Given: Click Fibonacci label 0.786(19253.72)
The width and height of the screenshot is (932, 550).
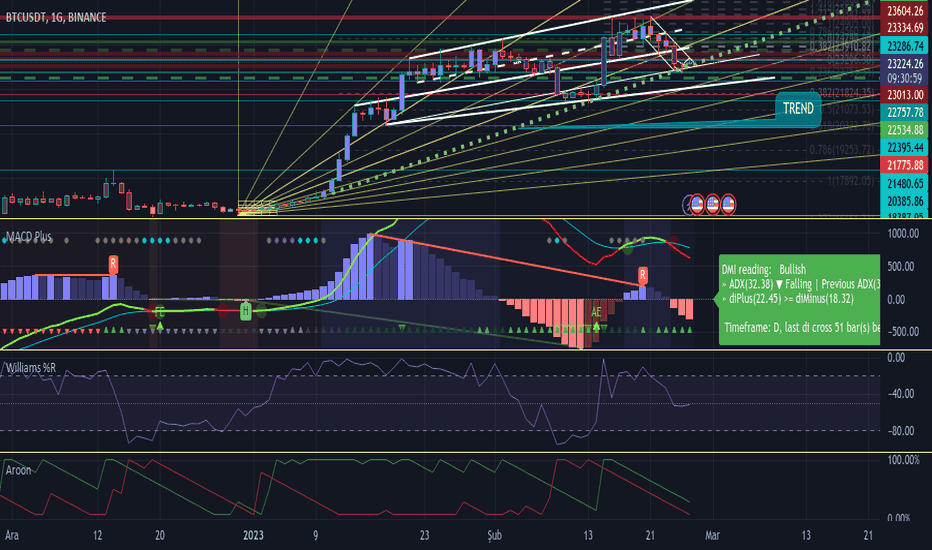Looking at the screenshot, I should [x=842, y=149].
